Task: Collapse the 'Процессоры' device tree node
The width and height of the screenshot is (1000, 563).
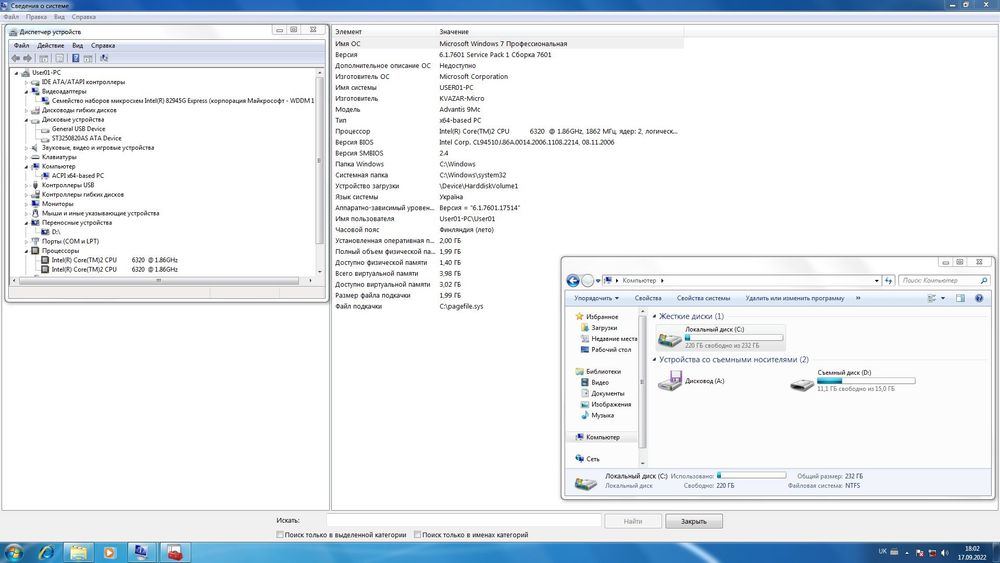Action: (26, 251)
